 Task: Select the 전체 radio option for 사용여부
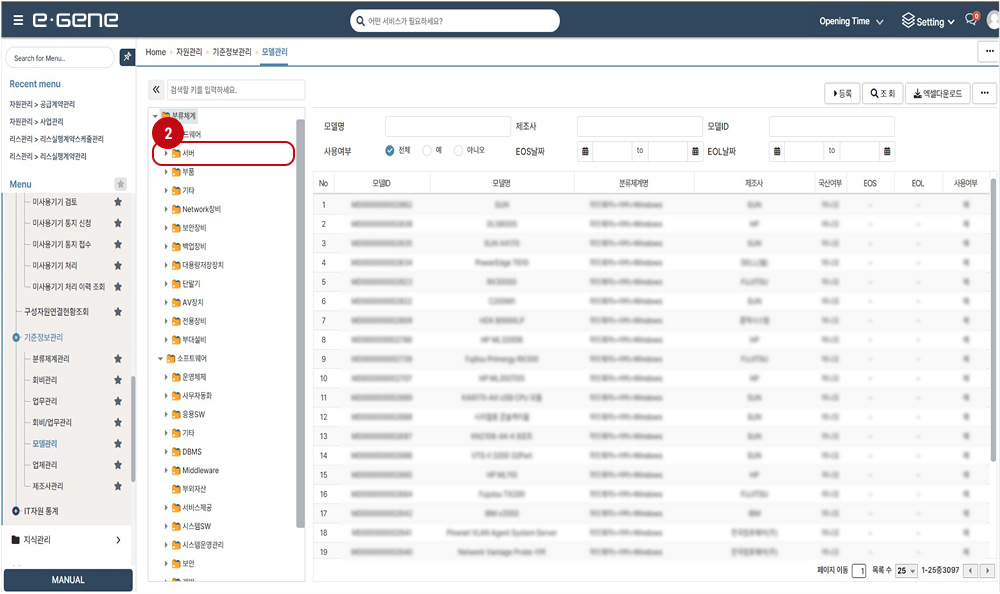tap(390, 151)
